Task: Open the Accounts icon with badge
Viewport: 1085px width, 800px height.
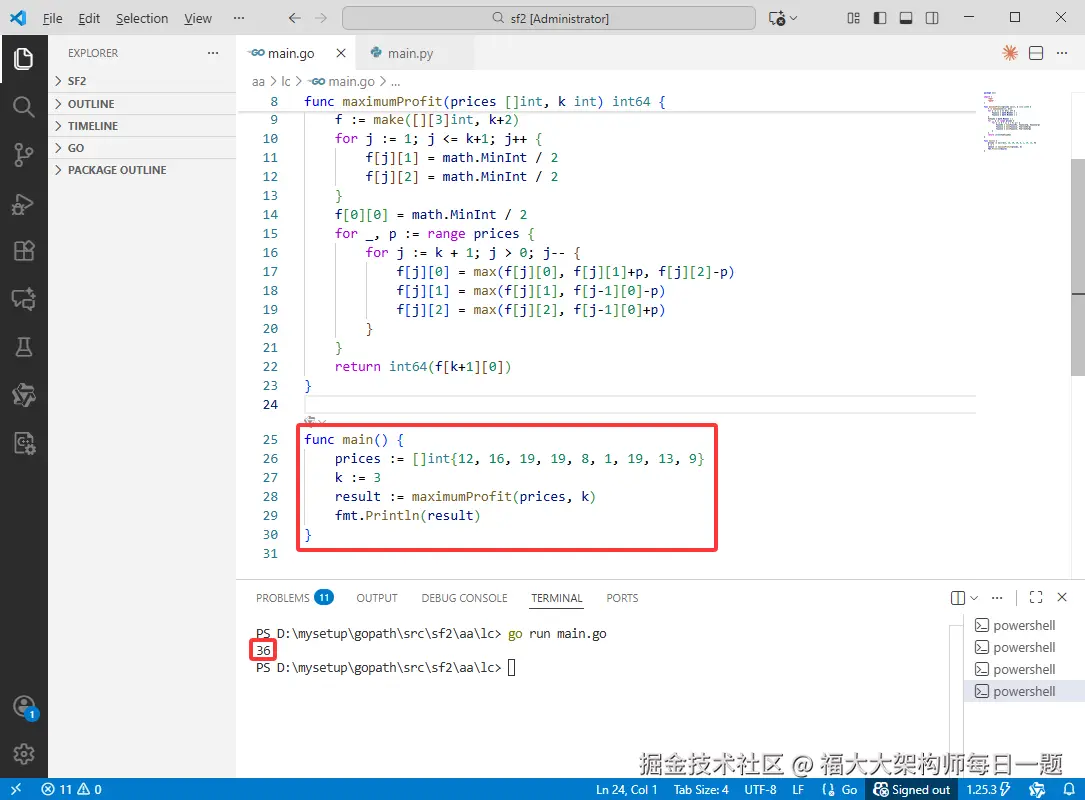Action: coord(25,707)
